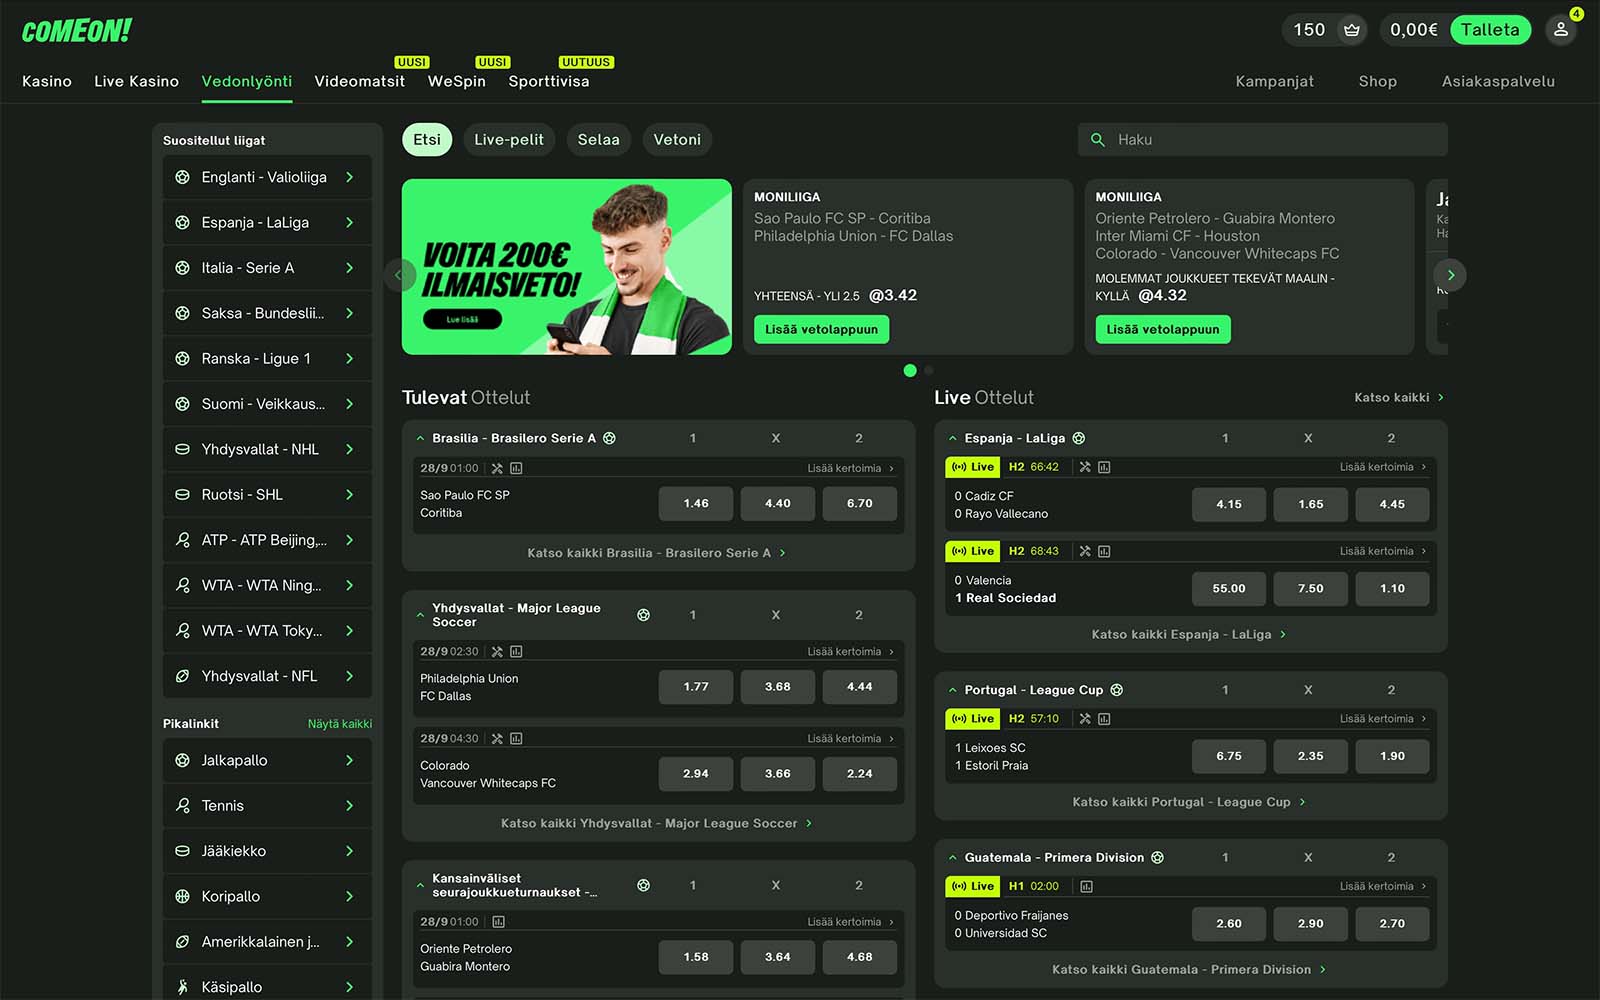The height and width of the screenshot is (1000, 1600).
Task: Add Sao Paulo combo bet with Lisää vetolappuun
Action: coord(821,329)
